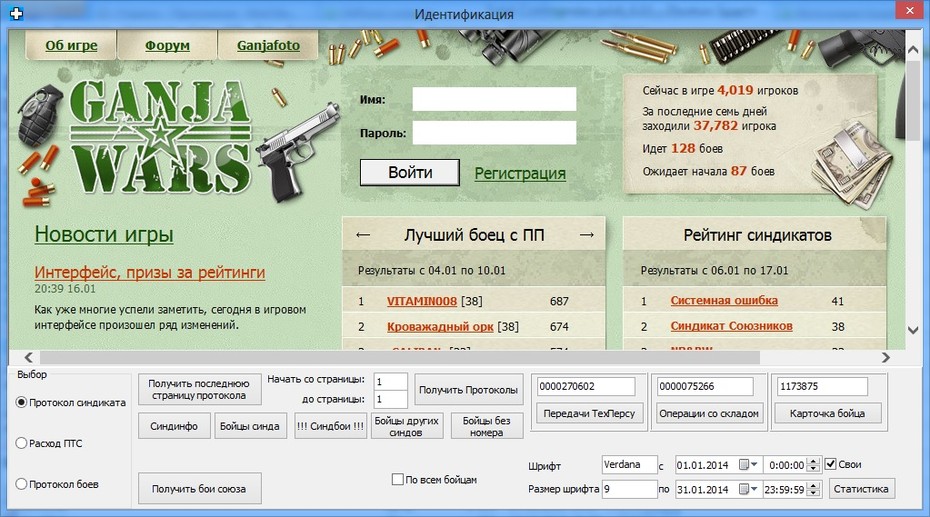Click the app icon in the title bar

[17, 13]
